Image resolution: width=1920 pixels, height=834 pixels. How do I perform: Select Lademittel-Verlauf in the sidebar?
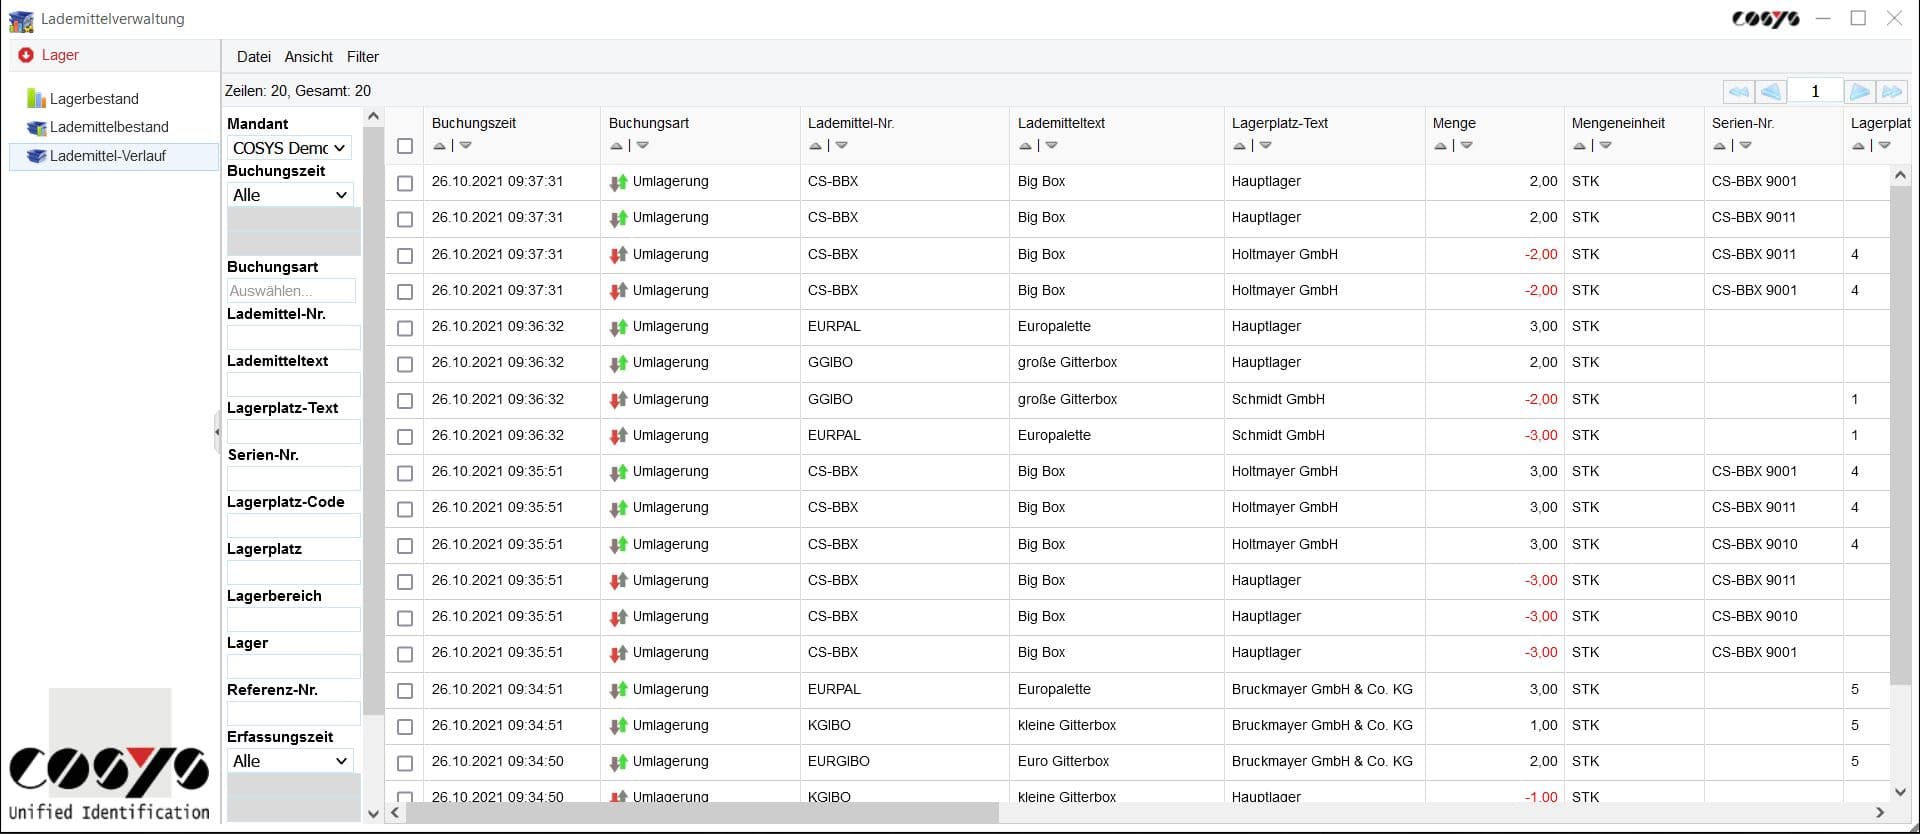(107, 156)
